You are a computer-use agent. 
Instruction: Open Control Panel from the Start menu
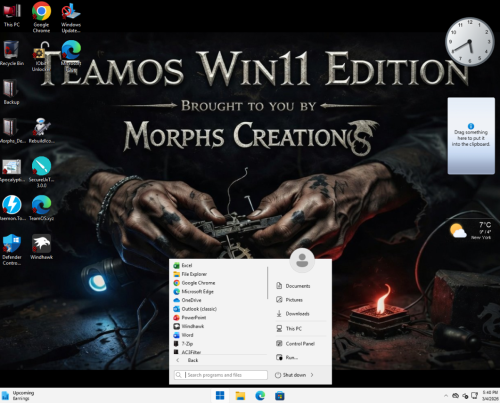[301, 343]
